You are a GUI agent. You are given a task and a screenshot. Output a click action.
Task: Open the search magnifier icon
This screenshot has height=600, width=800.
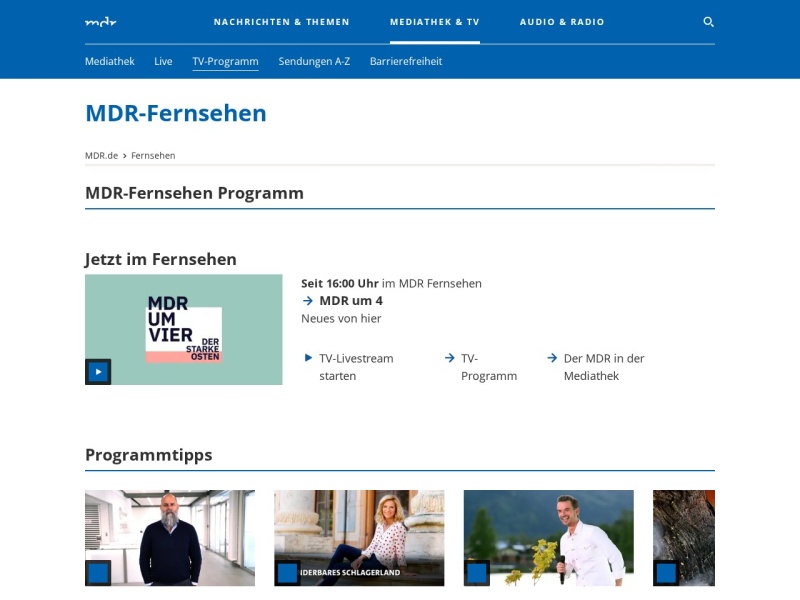[x=708, y=22]
